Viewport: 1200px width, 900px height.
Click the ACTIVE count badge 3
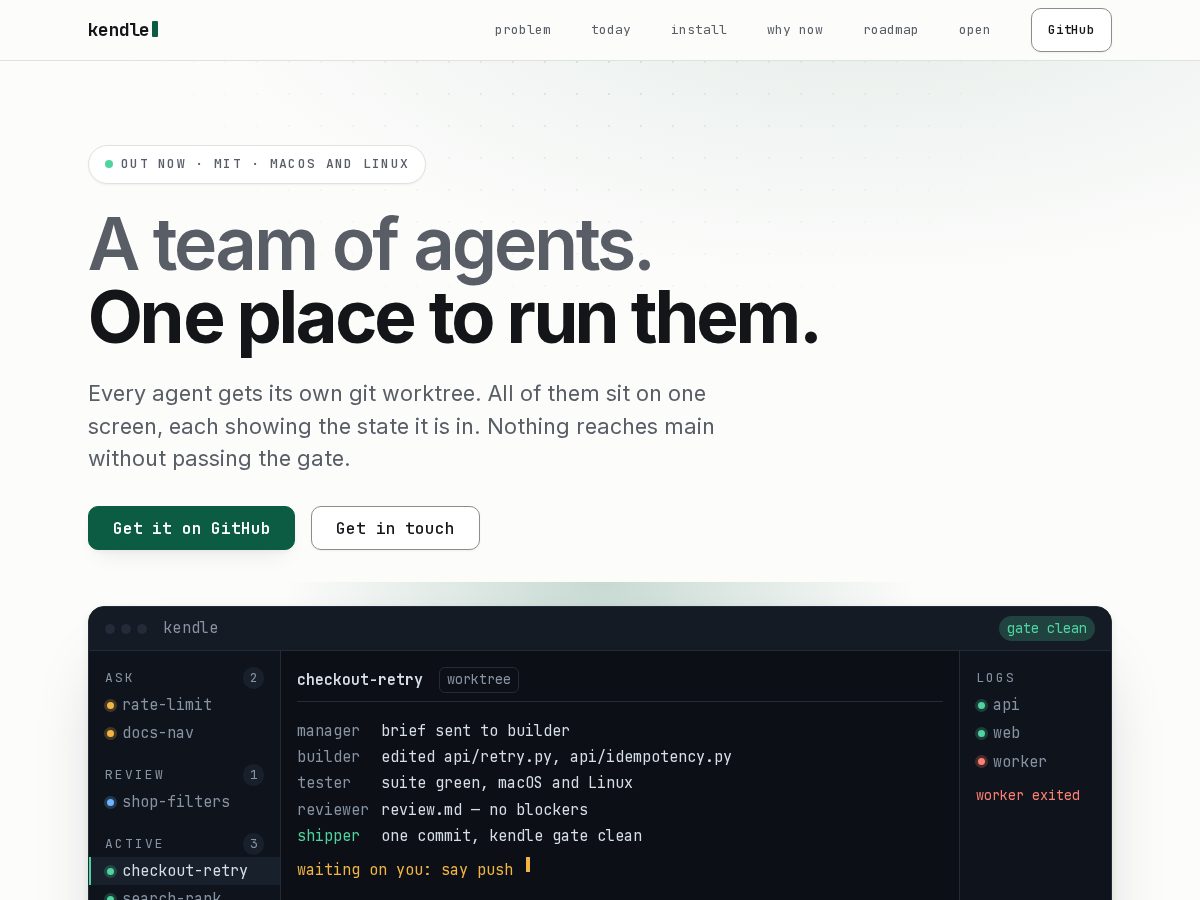point(253,844)
